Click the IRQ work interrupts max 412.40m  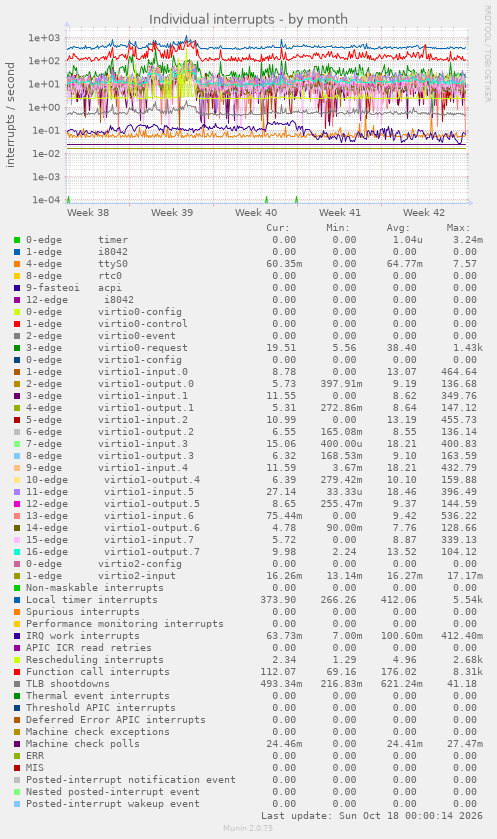[462, 636]
